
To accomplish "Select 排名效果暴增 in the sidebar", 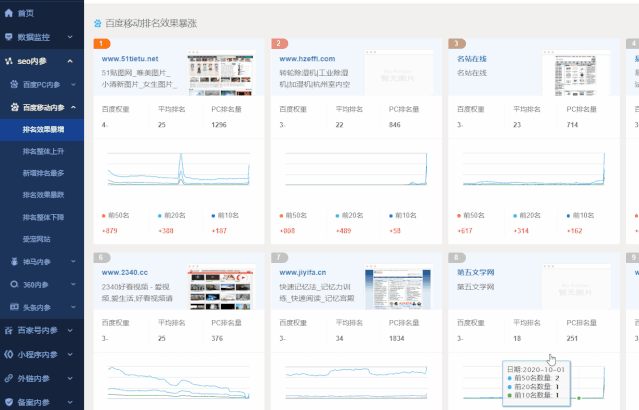I will tap(42, 130).
